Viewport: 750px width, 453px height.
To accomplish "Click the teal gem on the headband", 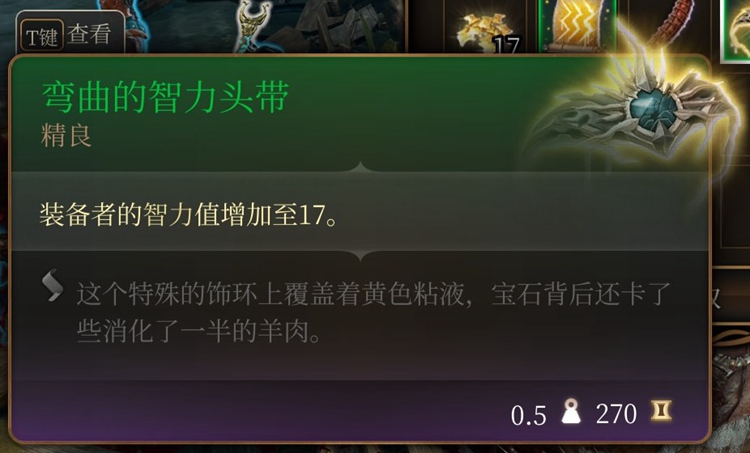I will point(653,108).
